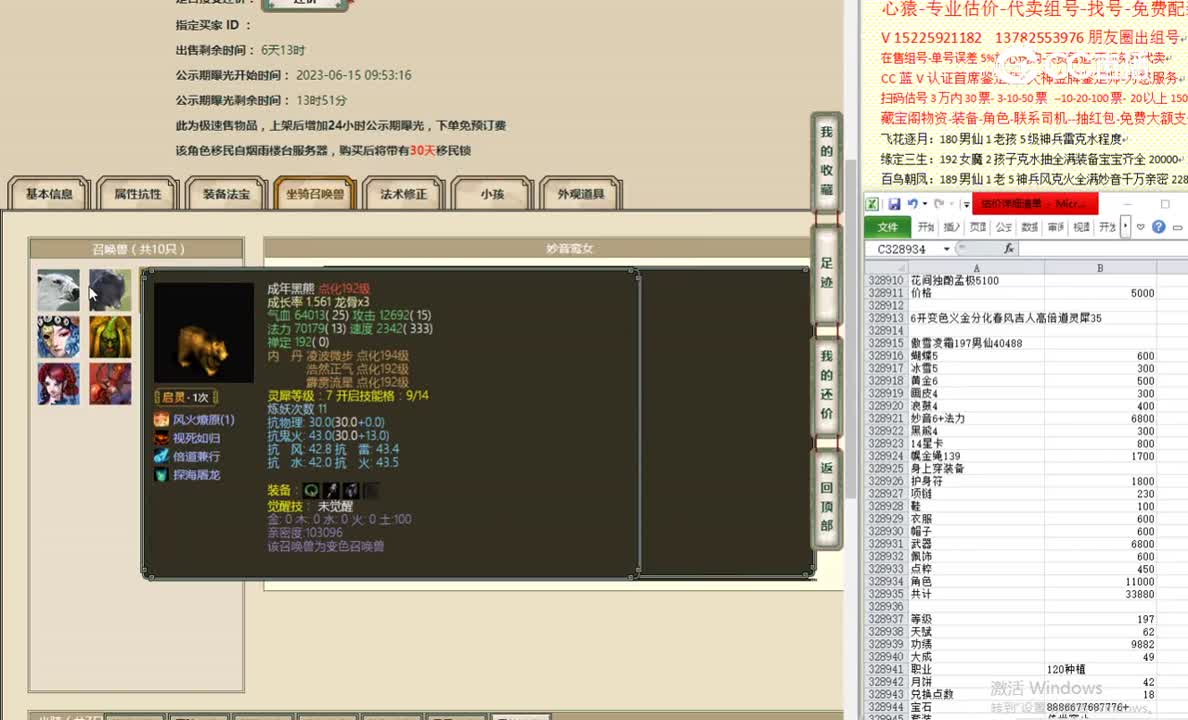Click the Save icon in Excel toolbar
Image resolution: width=1188 pixels, height=720 pixels.
coord(894,205)
